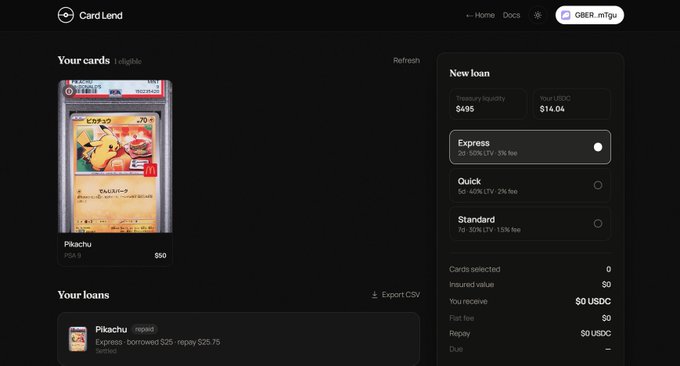Click the Pikachu loan title text

coord(111,330)
